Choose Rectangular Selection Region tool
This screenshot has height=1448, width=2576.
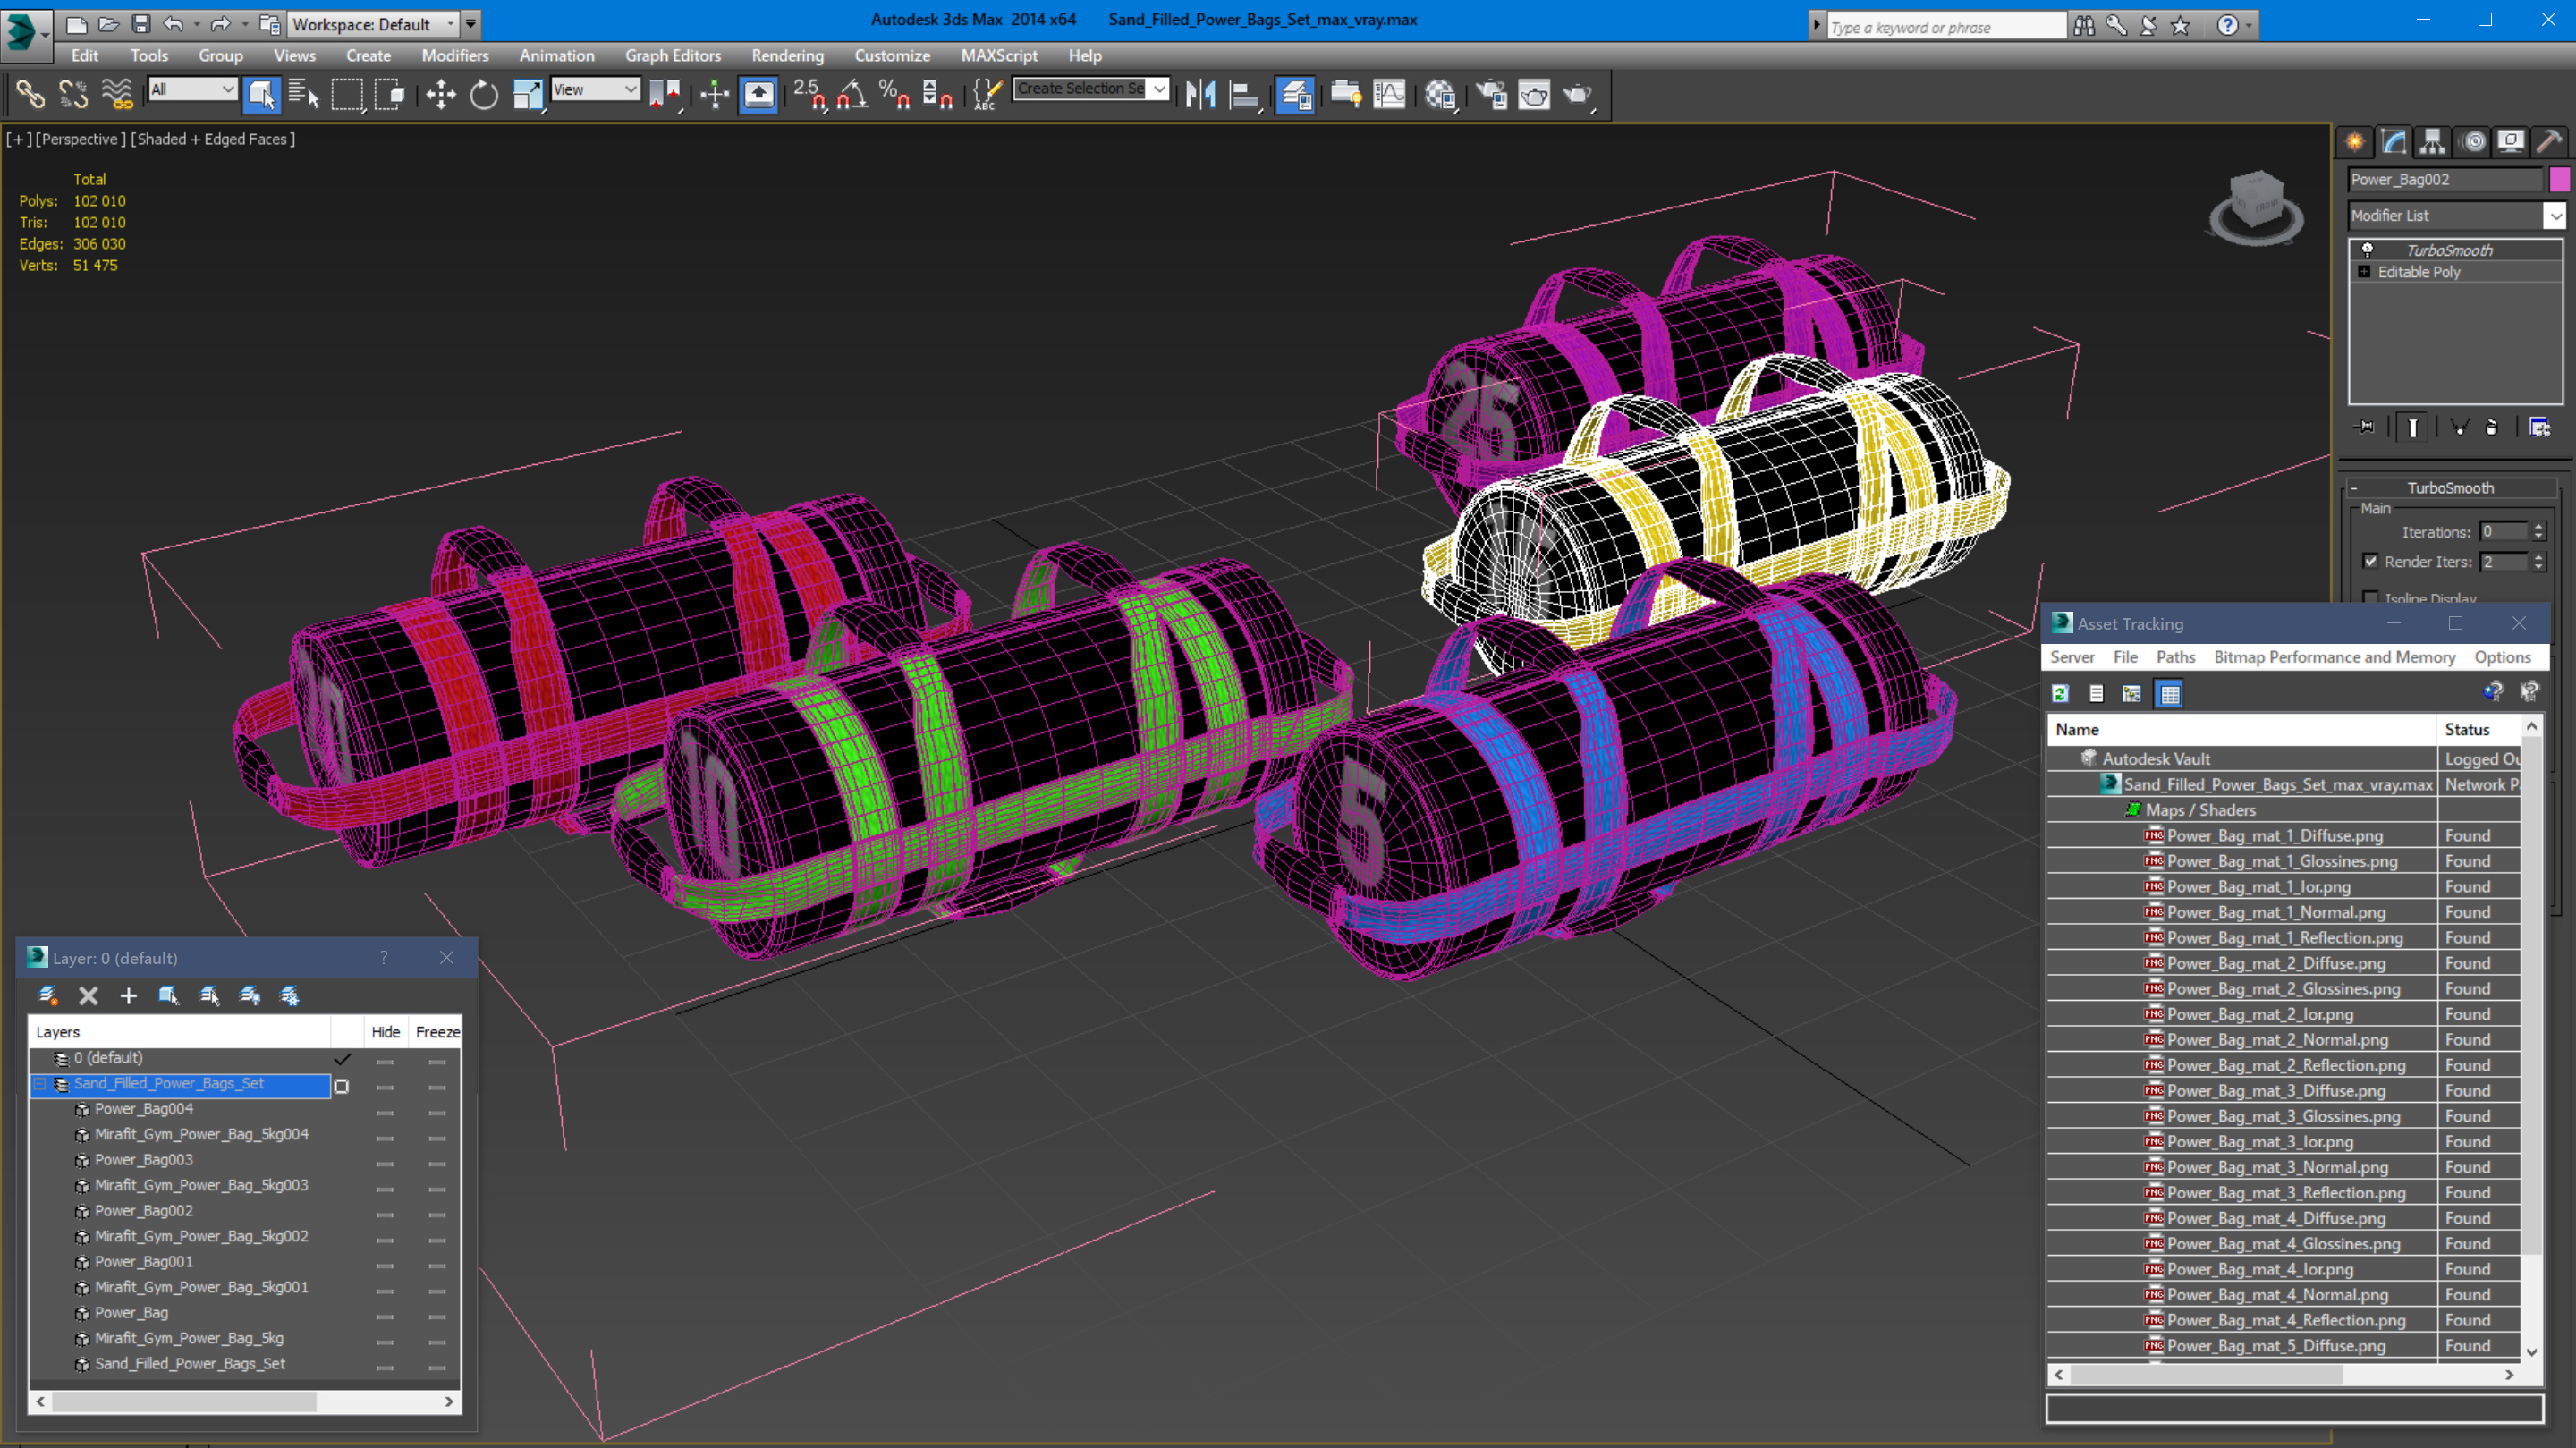click(x=347, y=95)
